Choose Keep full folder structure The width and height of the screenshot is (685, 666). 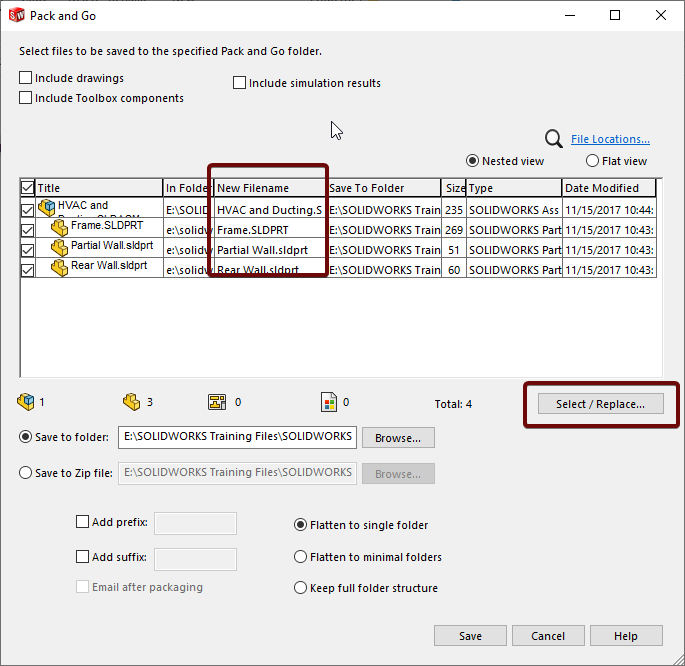click(x=300, y=588)
